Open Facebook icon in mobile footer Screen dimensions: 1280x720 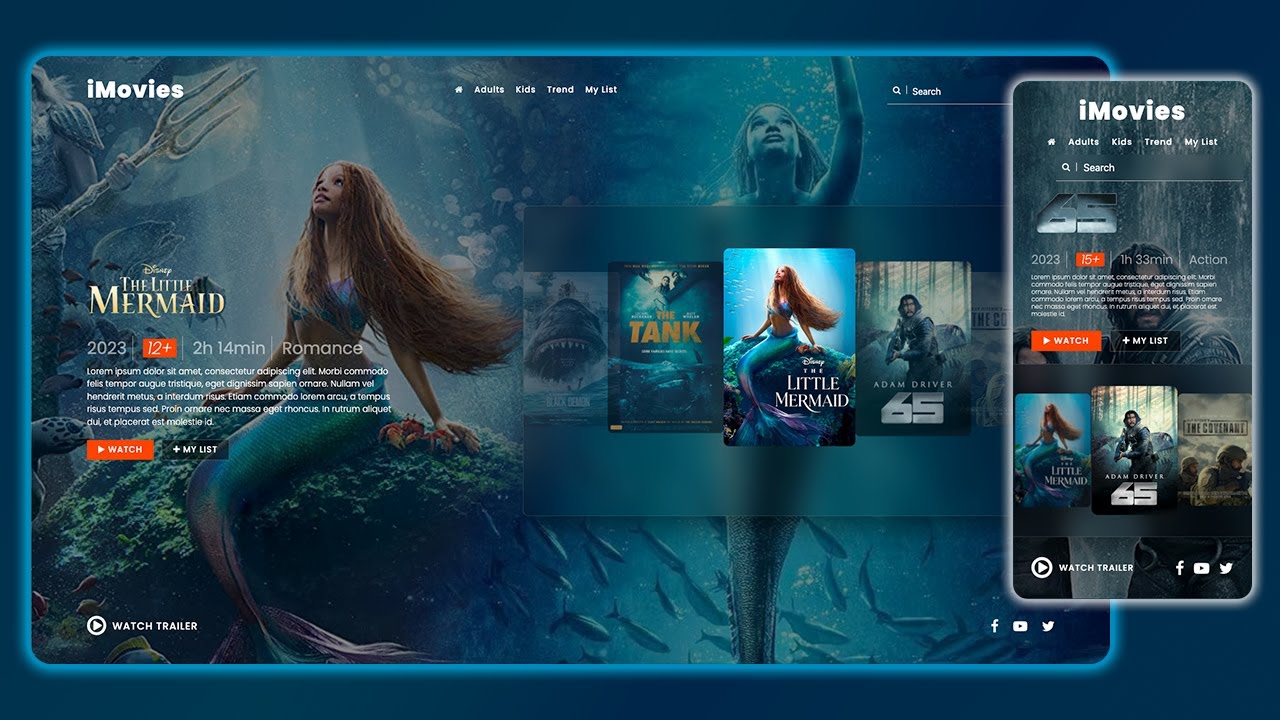click(x=1180, y=568)
